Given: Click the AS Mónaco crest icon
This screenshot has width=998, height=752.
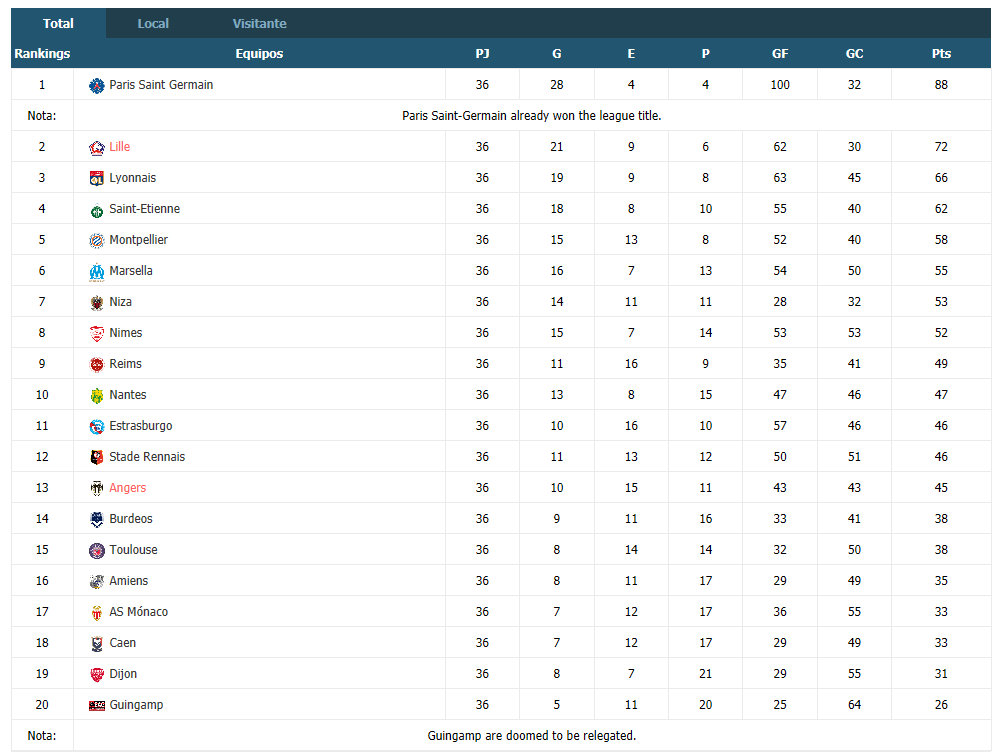Looking at the screenshot, I should point(96,613).
